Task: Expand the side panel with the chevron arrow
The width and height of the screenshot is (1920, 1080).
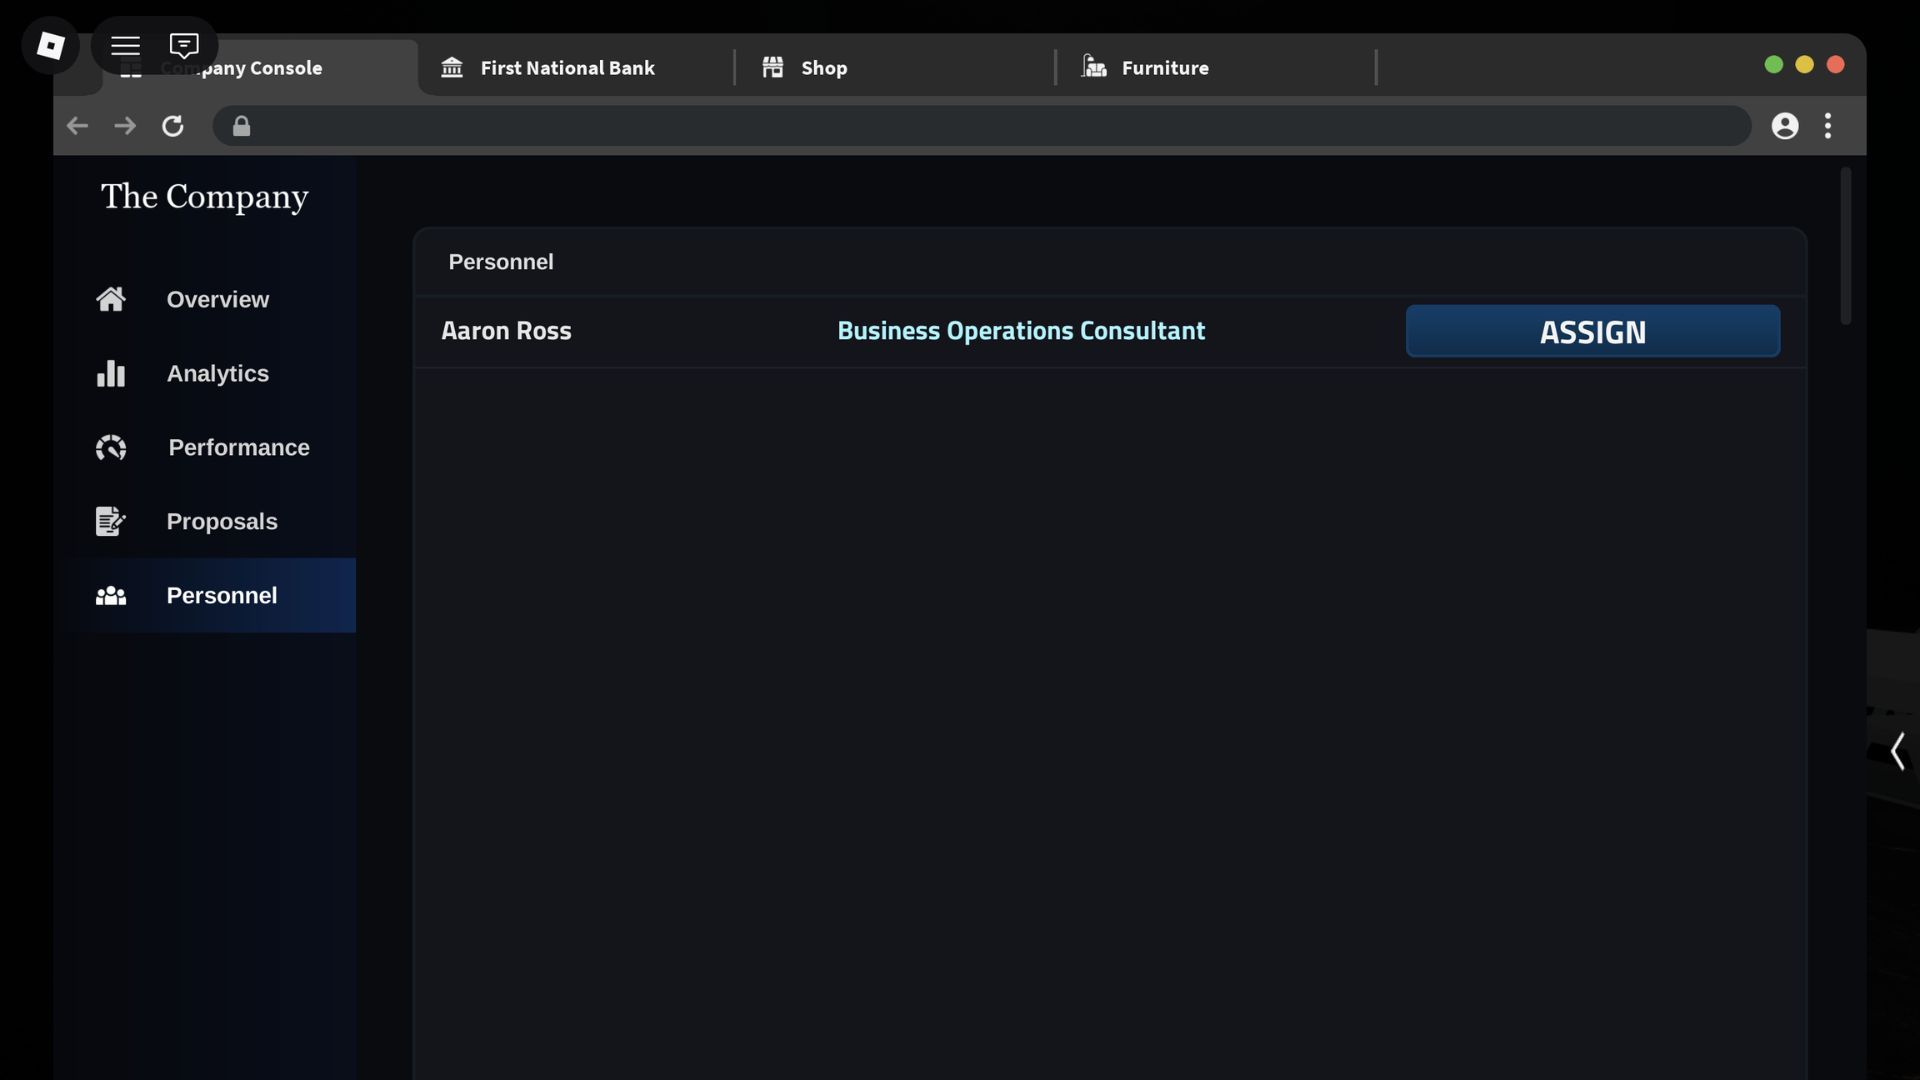Action: pyautogui.click(x=1897, y=751)
